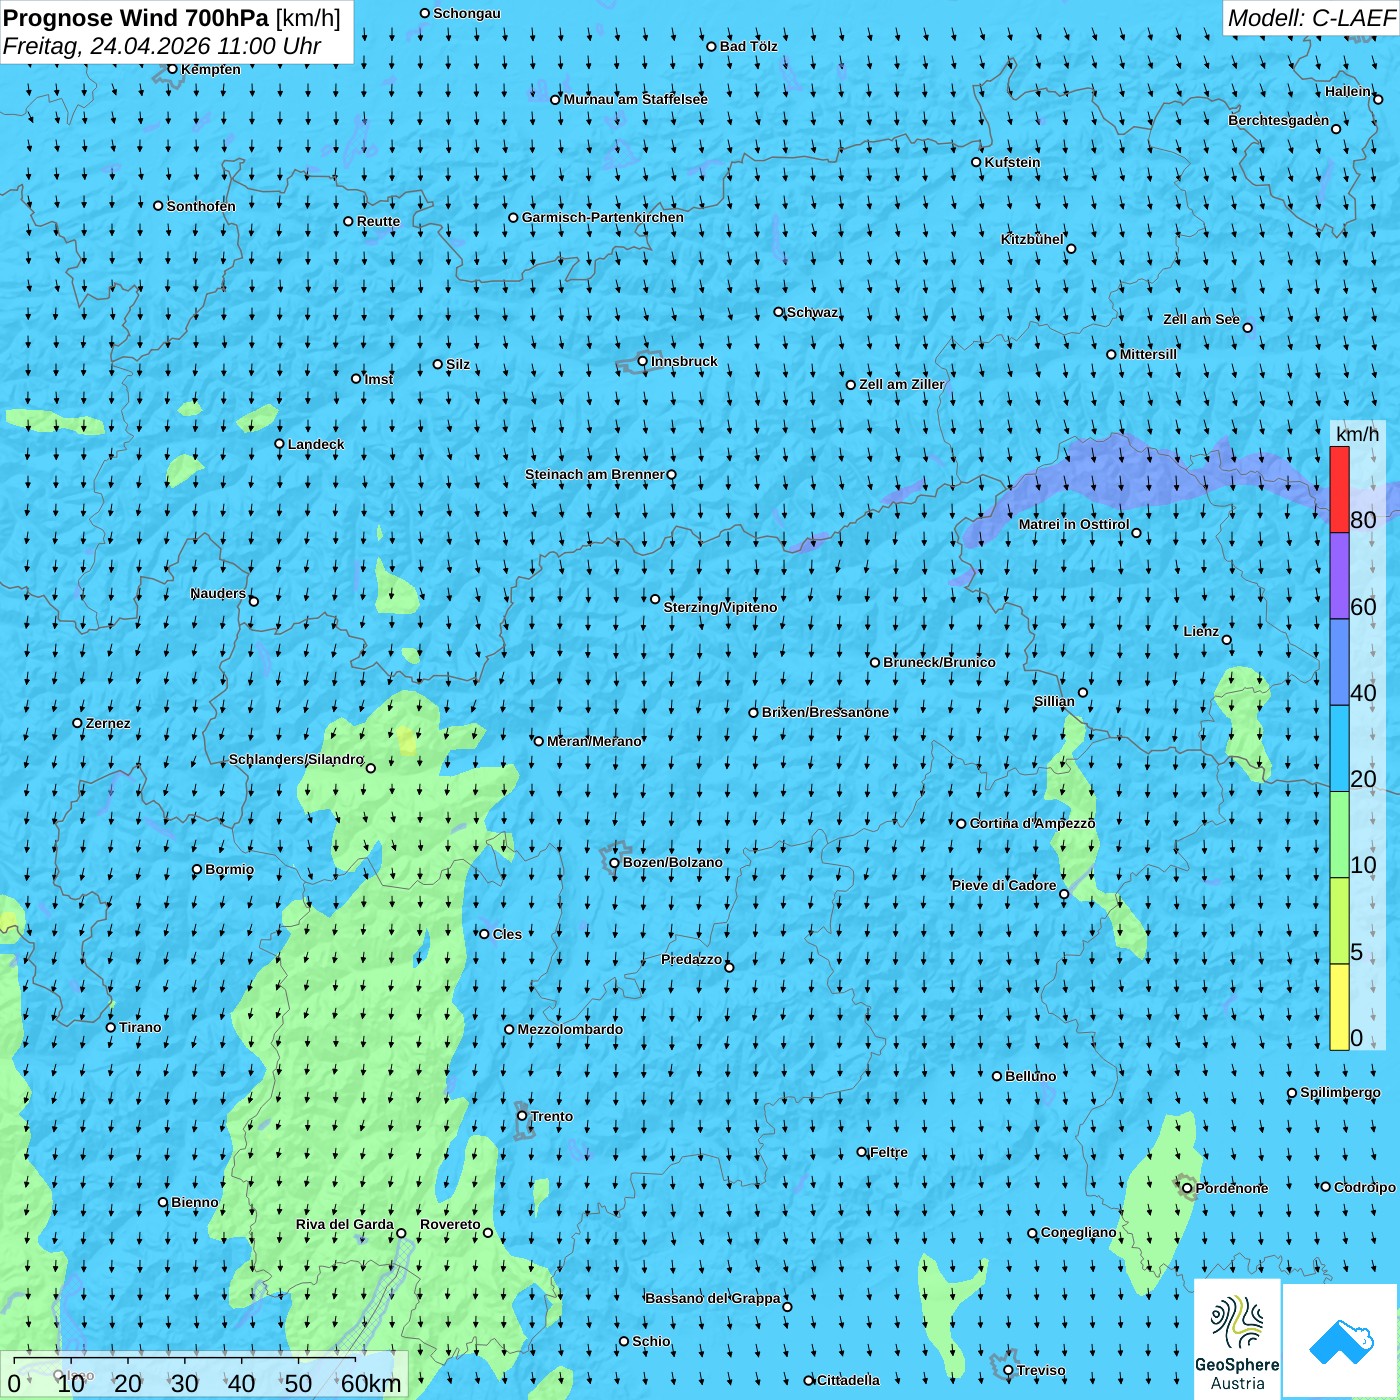
Task: Click the 'Bad Tölz' label
Action: click(x=749, y=46)
